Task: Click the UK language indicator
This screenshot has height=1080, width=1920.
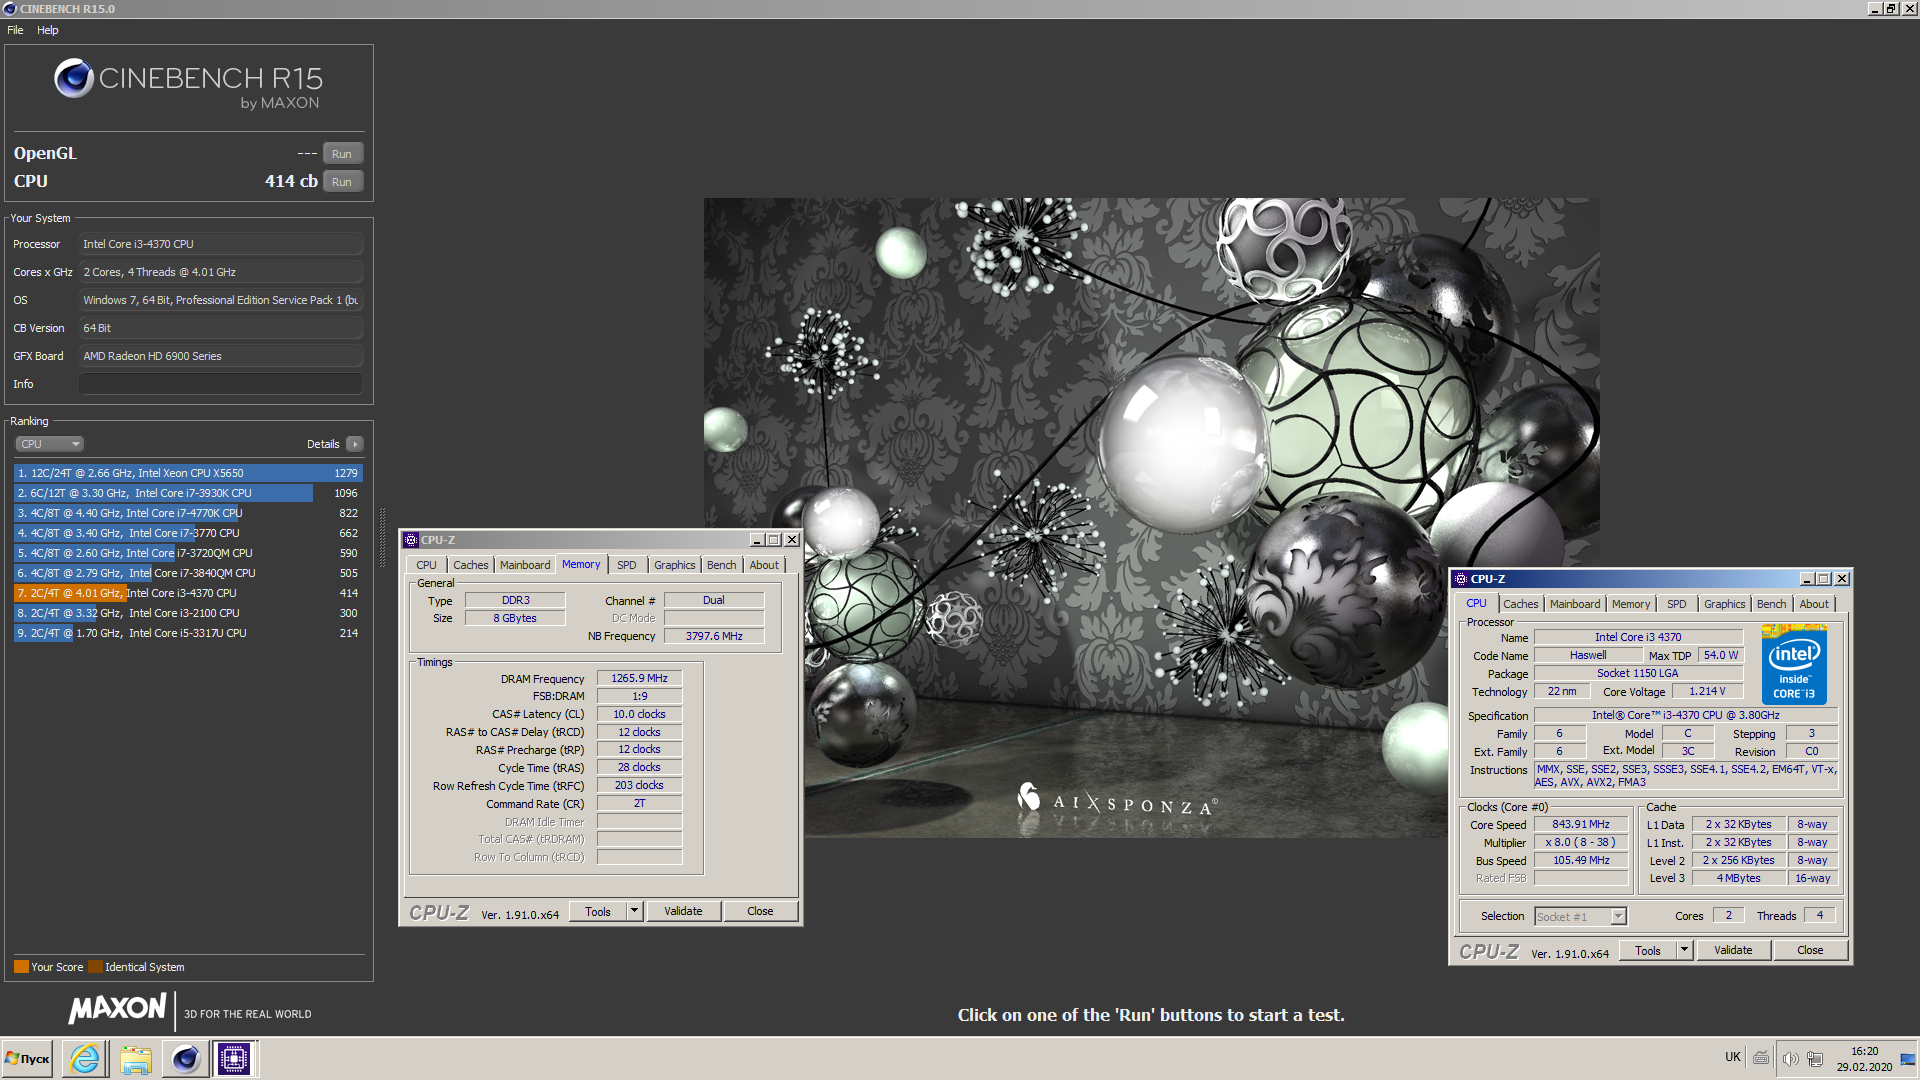Action: point(1732,1057)
